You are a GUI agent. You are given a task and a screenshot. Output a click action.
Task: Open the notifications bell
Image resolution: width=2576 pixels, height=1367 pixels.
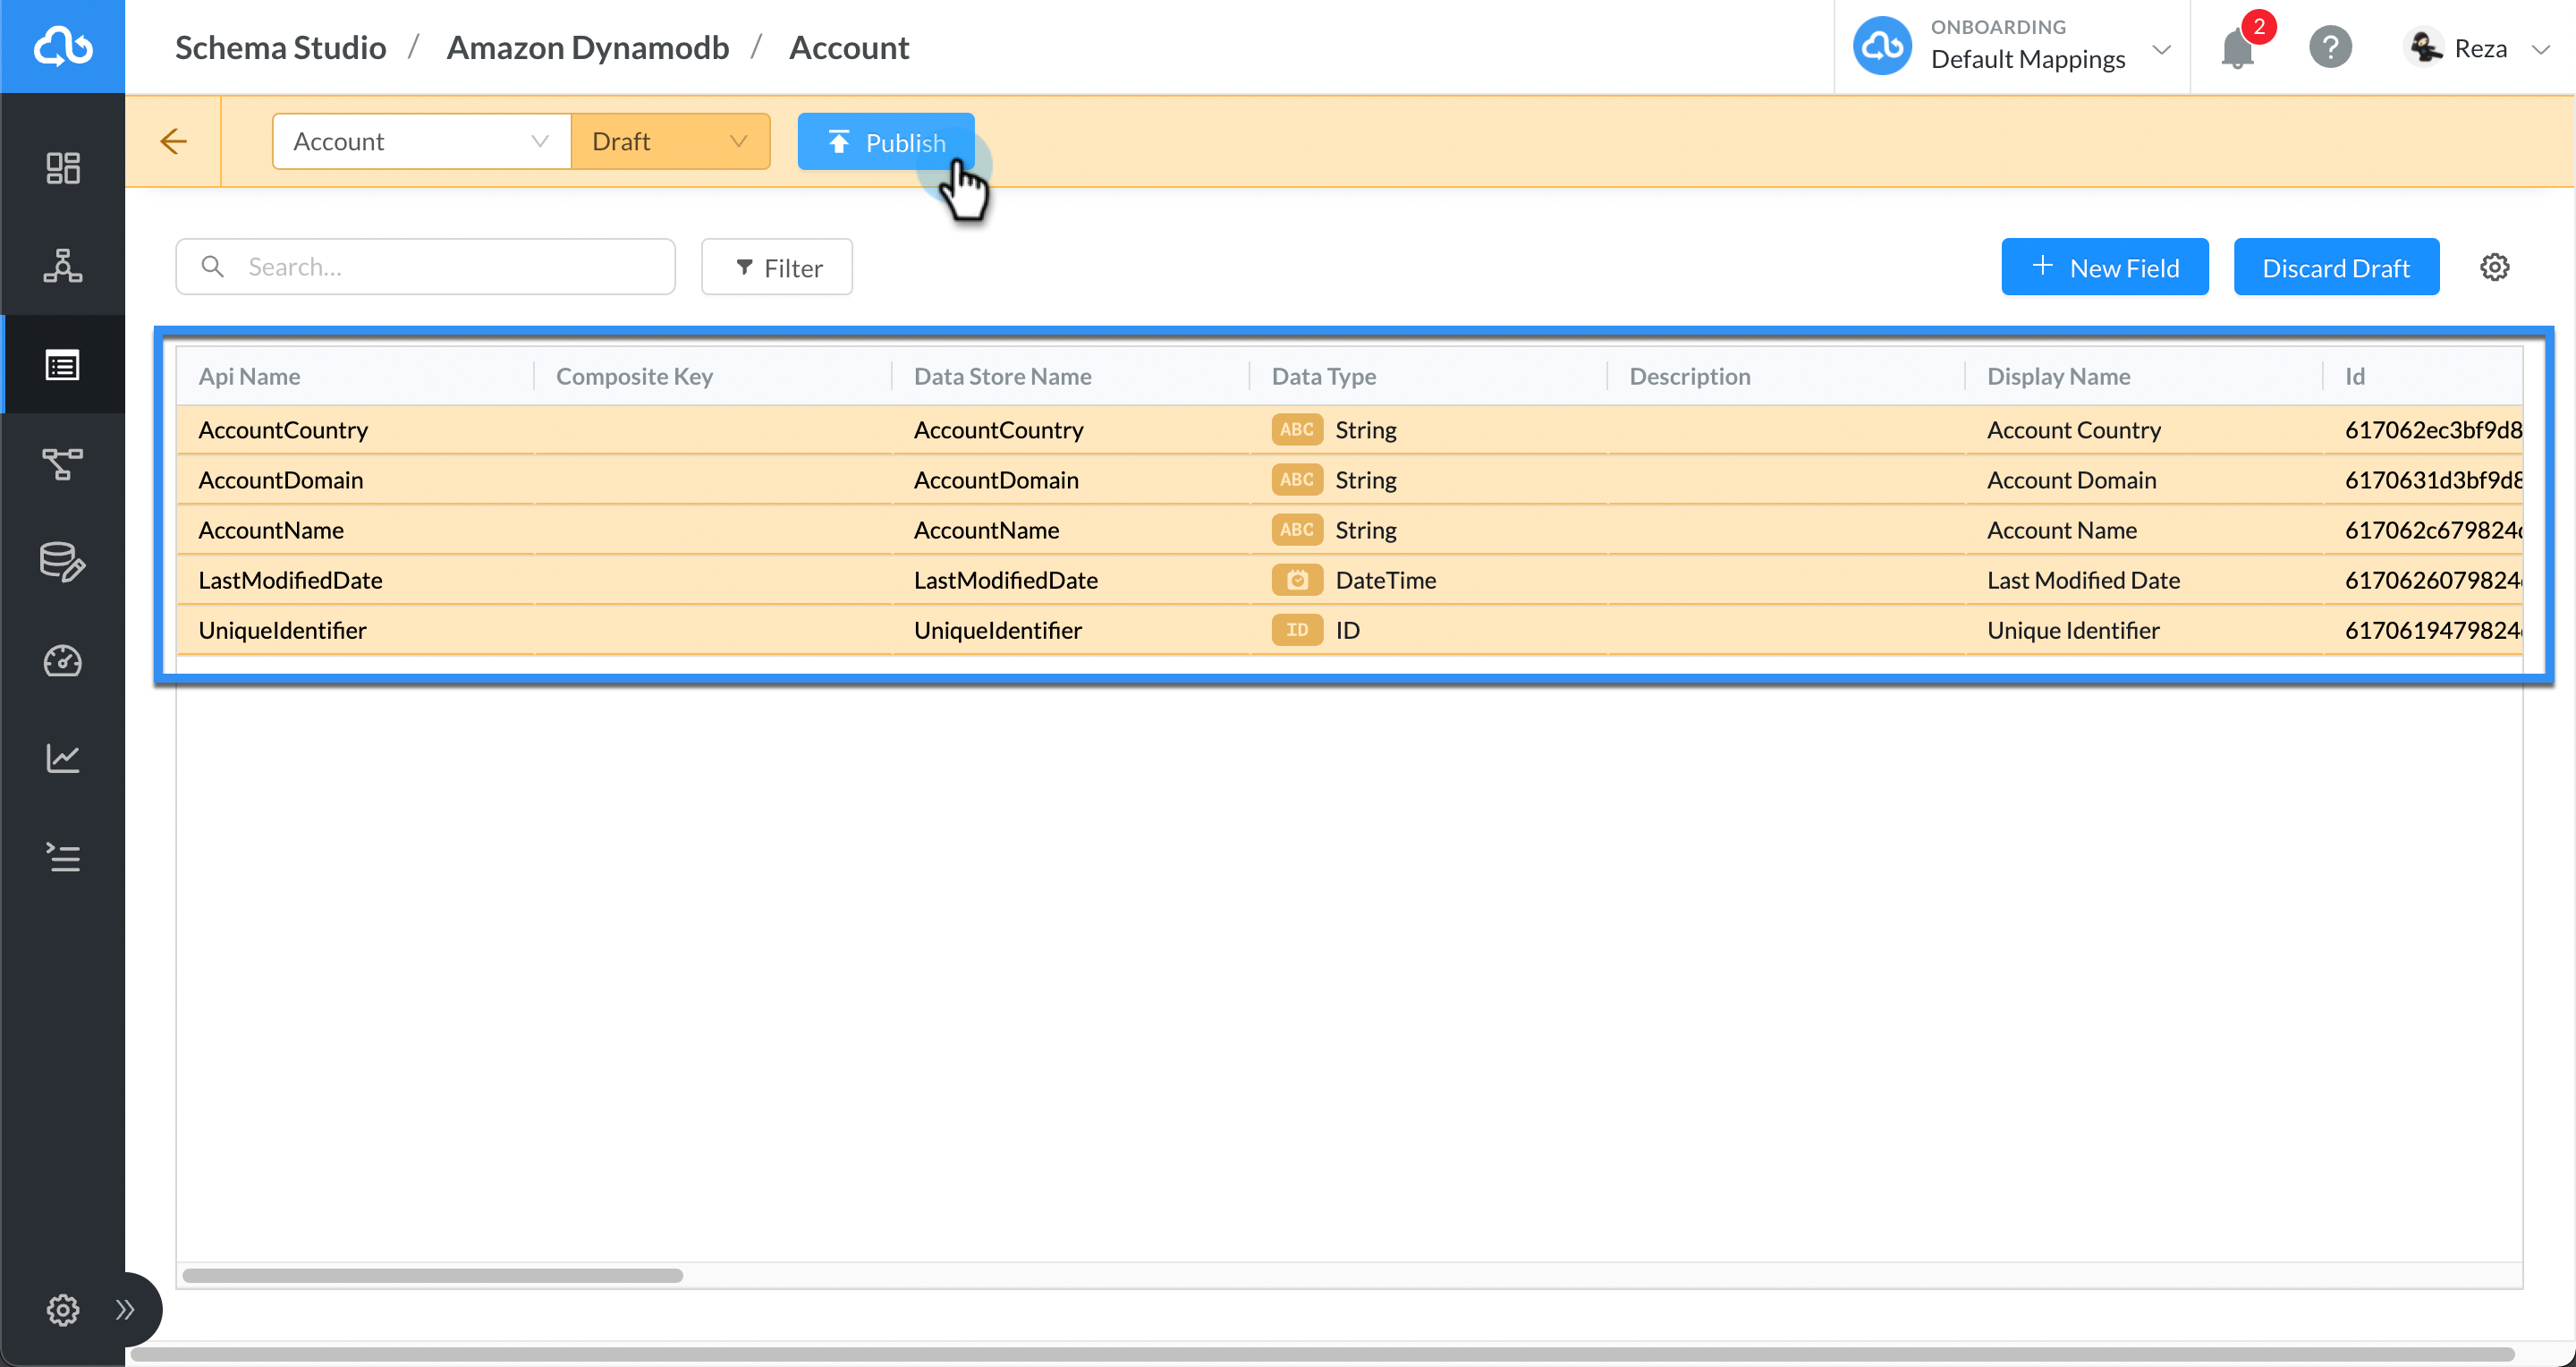click(2237, 48)
